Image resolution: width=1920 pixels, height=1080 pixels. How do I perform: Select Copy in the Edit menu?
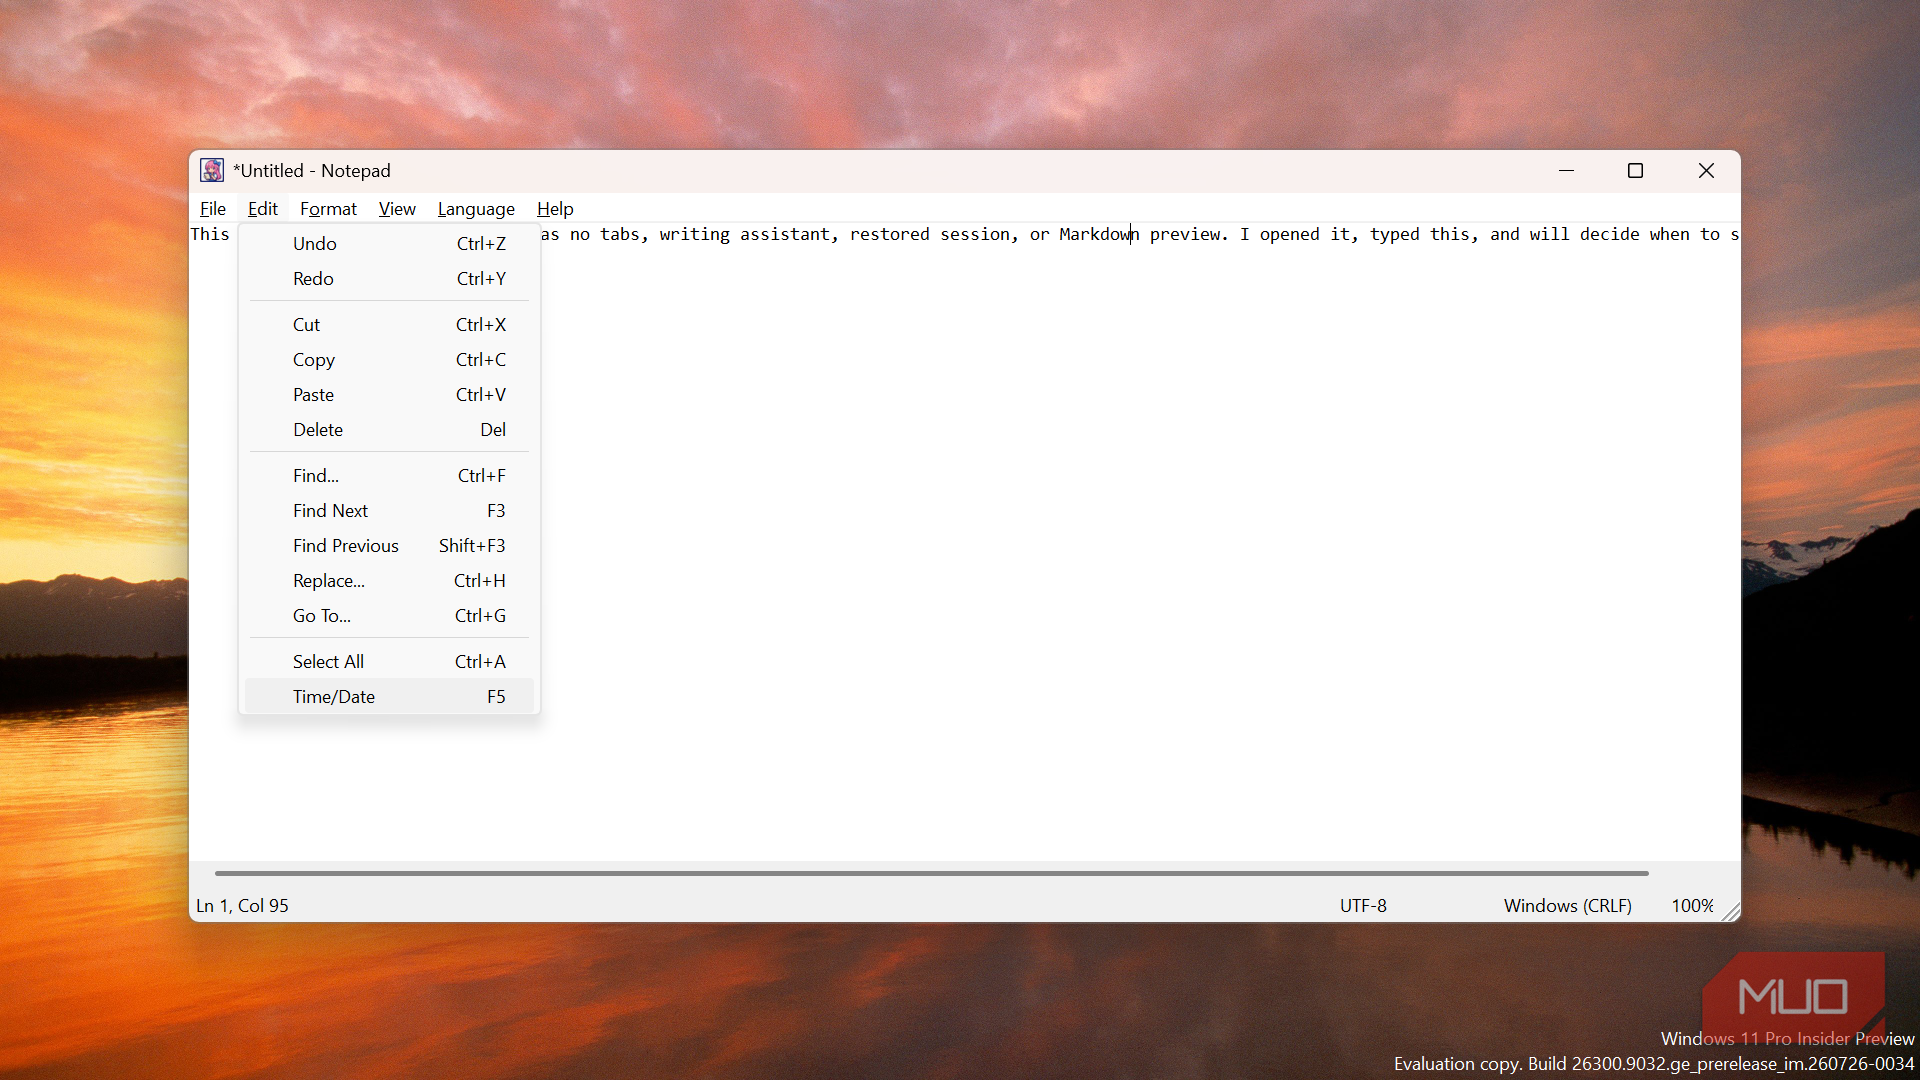pos(389,360)
